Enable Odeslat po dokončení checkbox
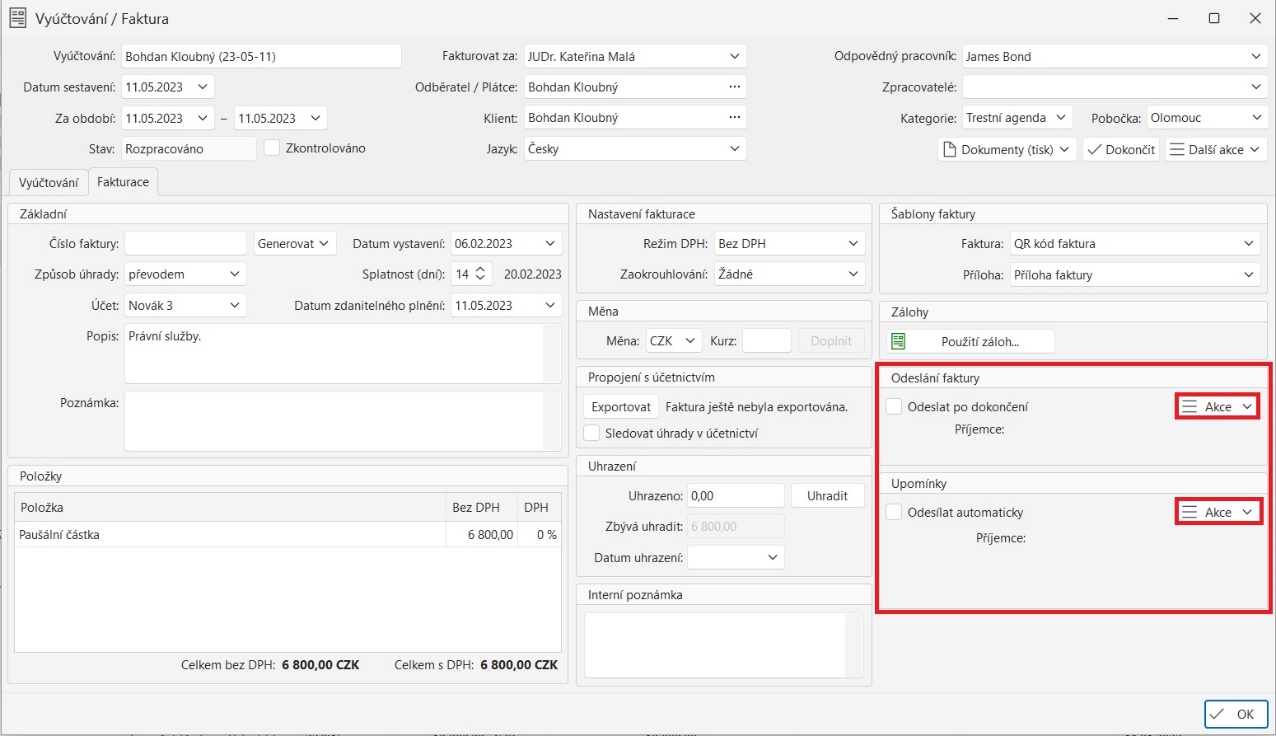 click(895, 407)
